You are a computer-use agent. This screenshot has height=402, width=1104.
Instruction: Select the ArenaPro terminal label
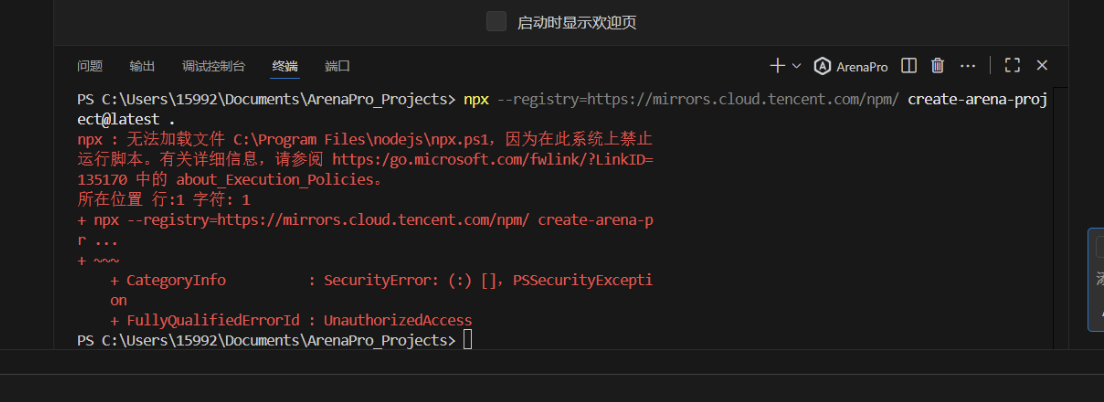862,67
